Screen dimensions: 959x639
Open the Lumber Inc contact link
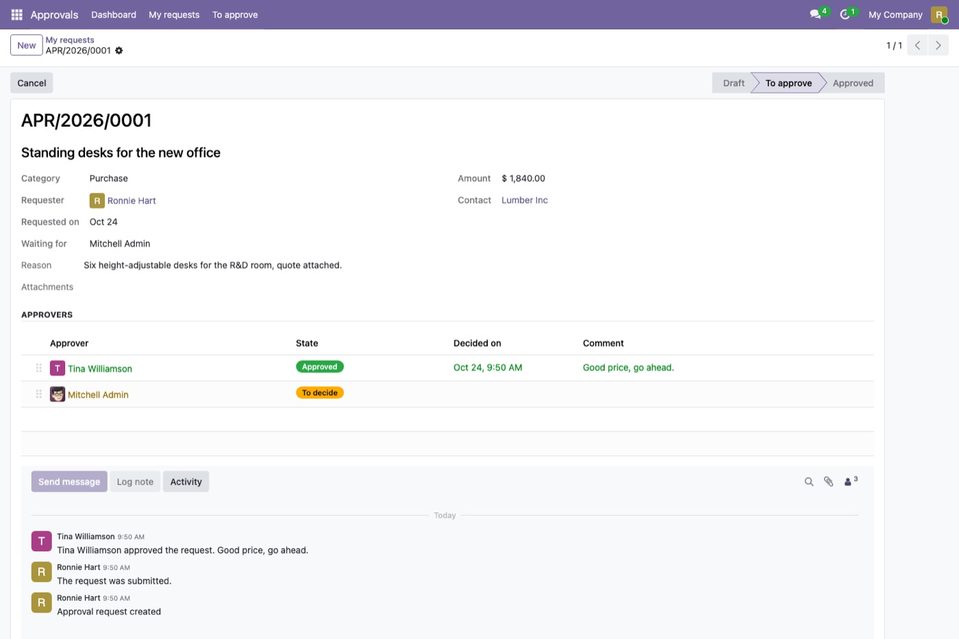(524, 200)
